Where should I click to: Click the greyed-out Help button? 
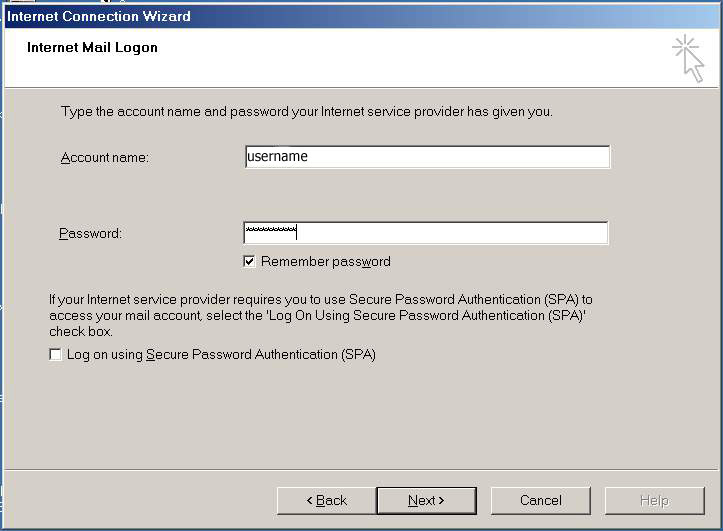coord(654,500)
